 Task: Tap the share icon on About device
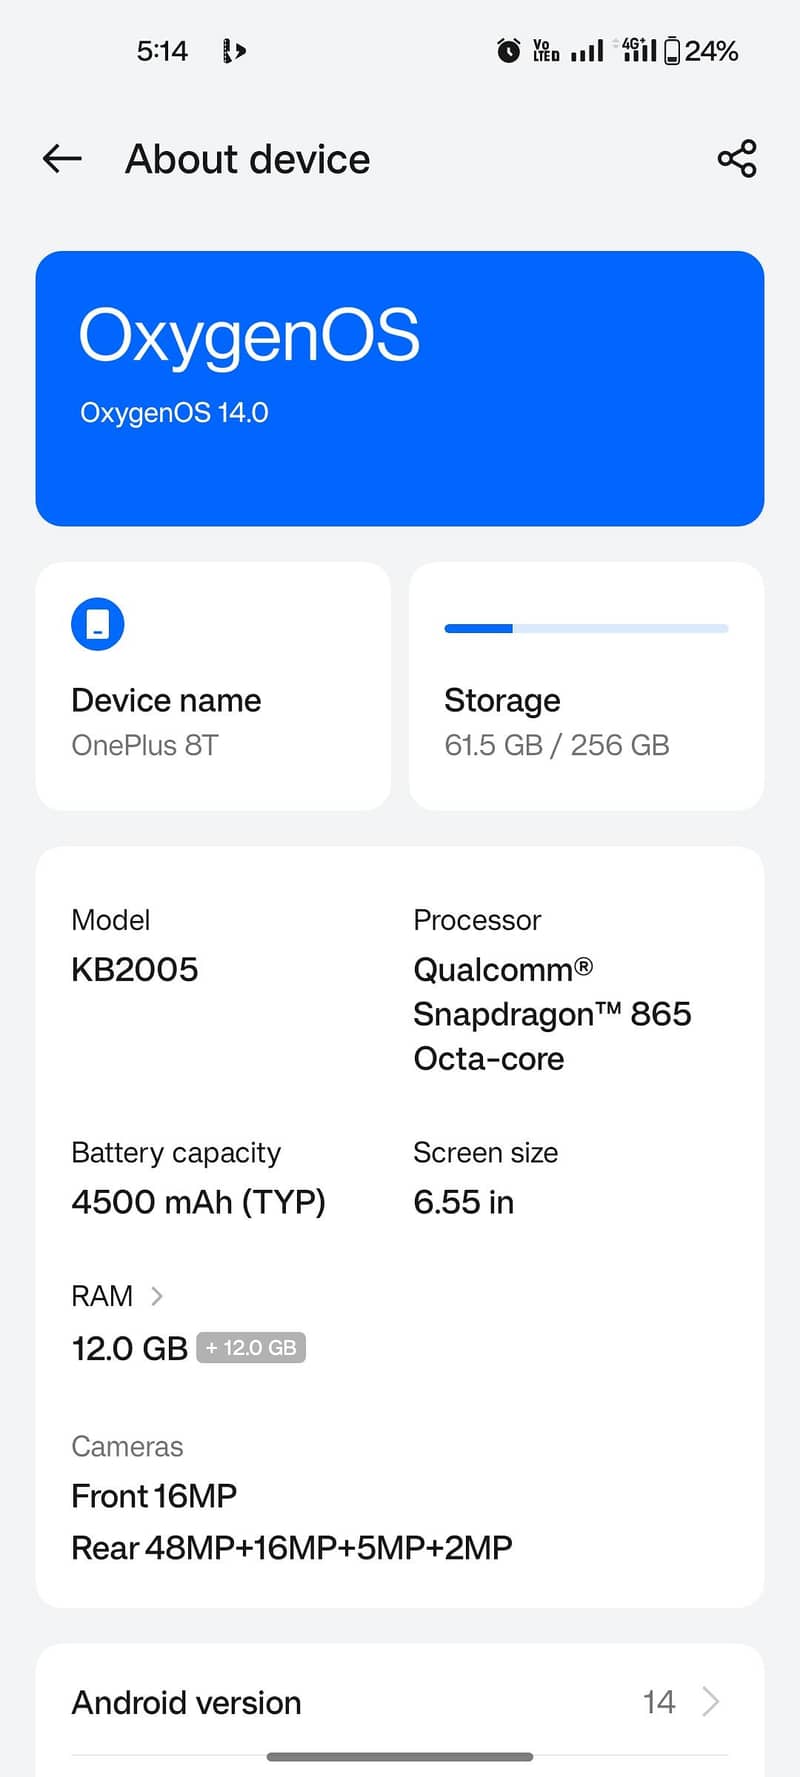[736, 158]
